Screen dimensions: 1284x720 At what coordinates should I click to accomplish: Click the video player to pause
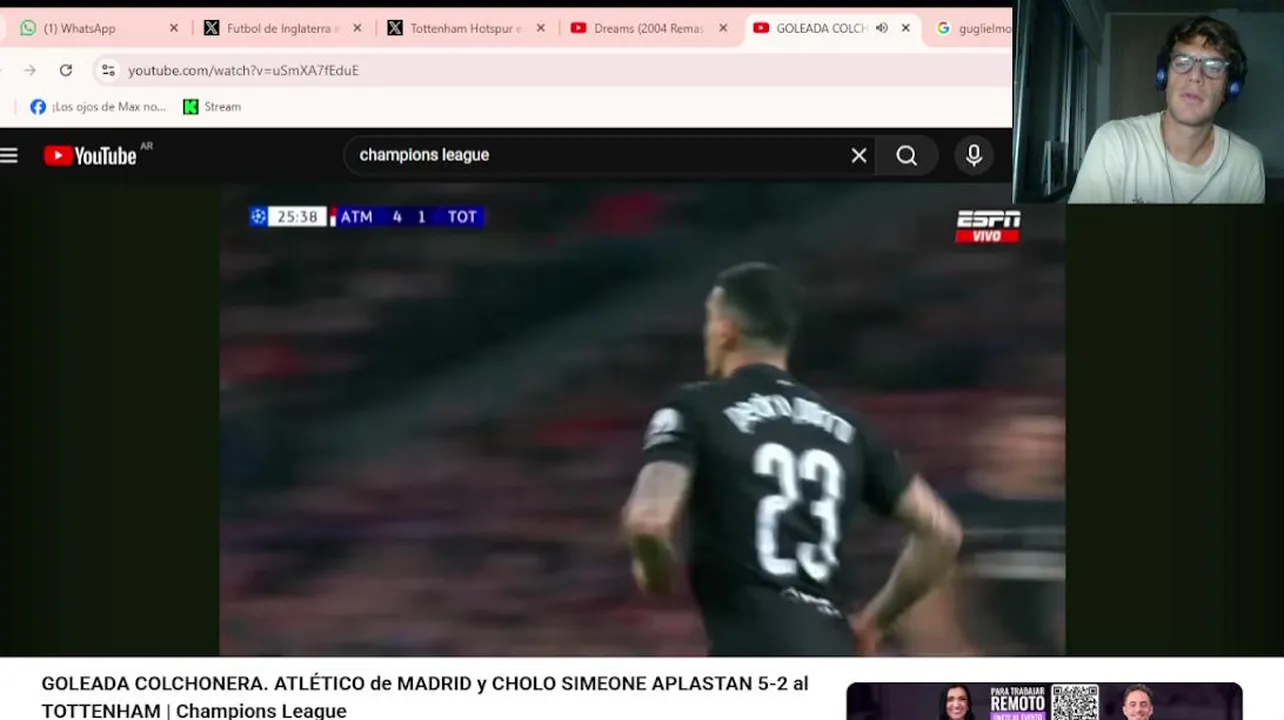642,420
